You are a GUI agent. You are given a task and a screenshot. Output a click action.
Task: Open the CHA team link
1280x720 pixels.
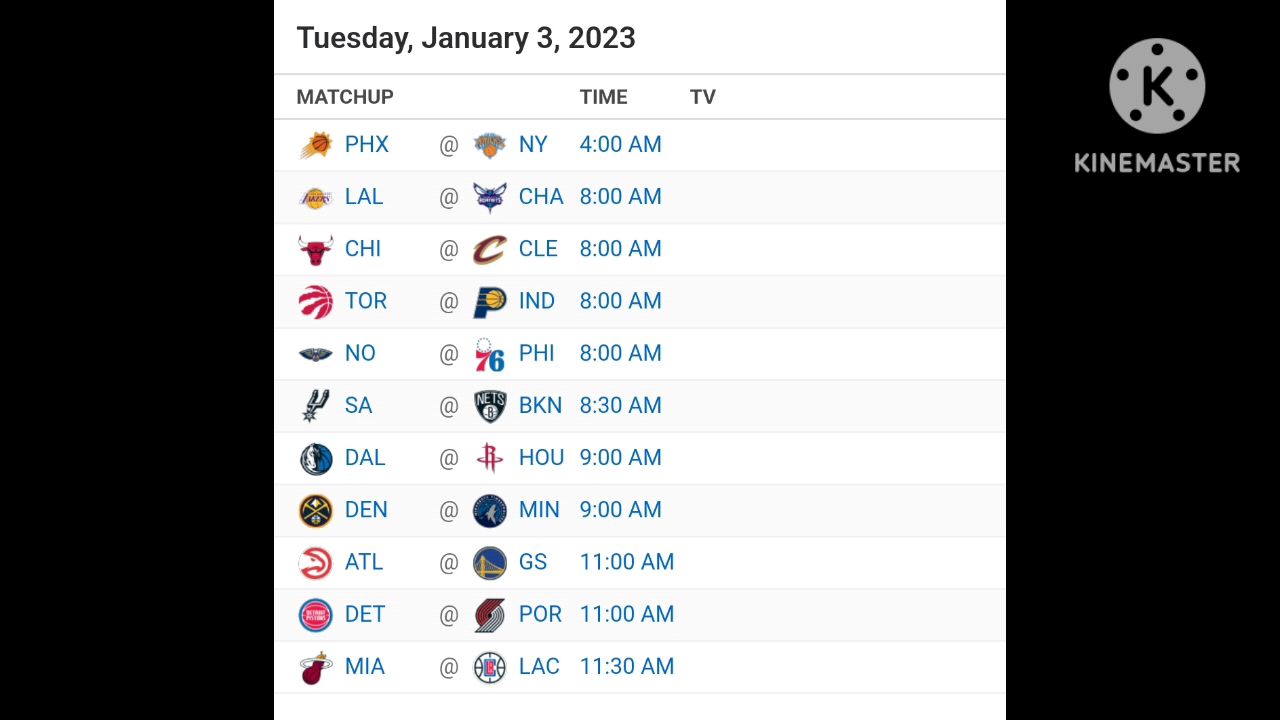(541, 197)
